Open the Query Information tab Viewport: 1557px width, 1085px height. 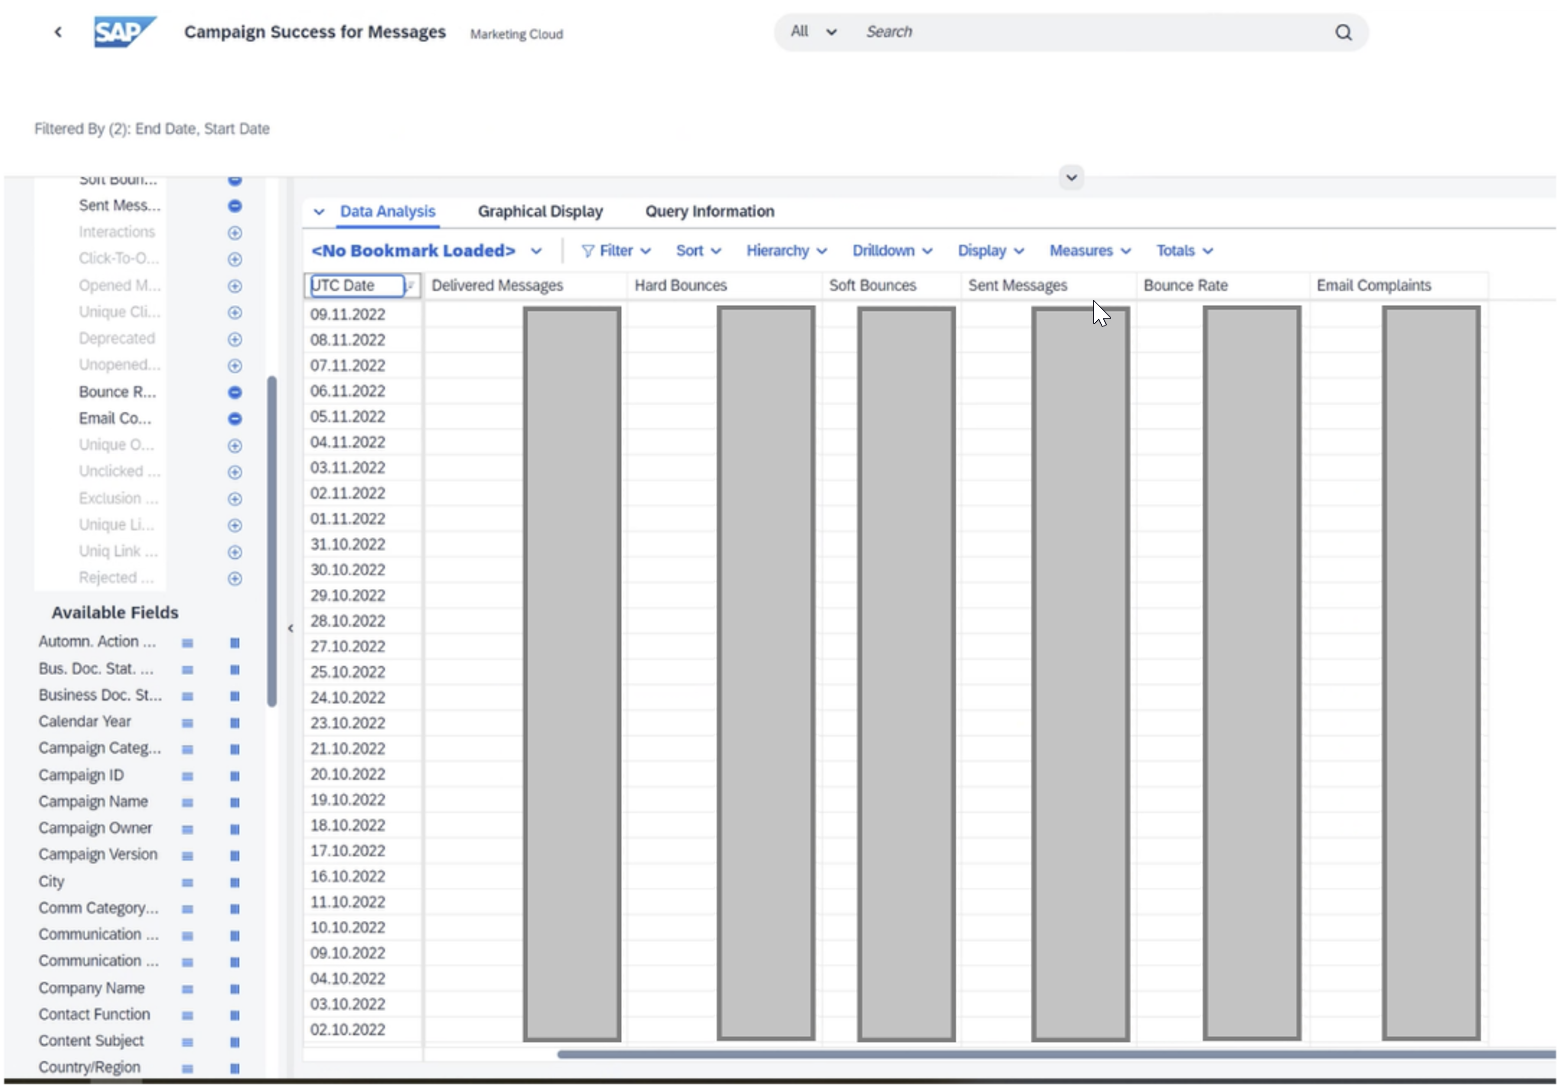tap(709, 211)
